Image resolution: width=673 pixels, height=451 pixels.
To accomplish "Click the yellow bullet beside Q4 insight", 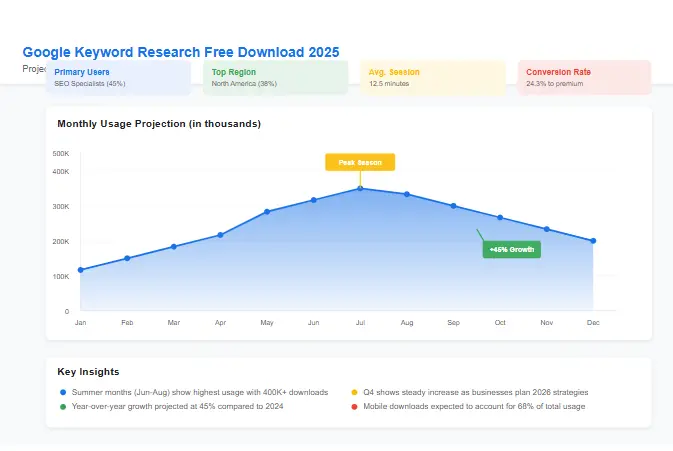I will point(354,393).
